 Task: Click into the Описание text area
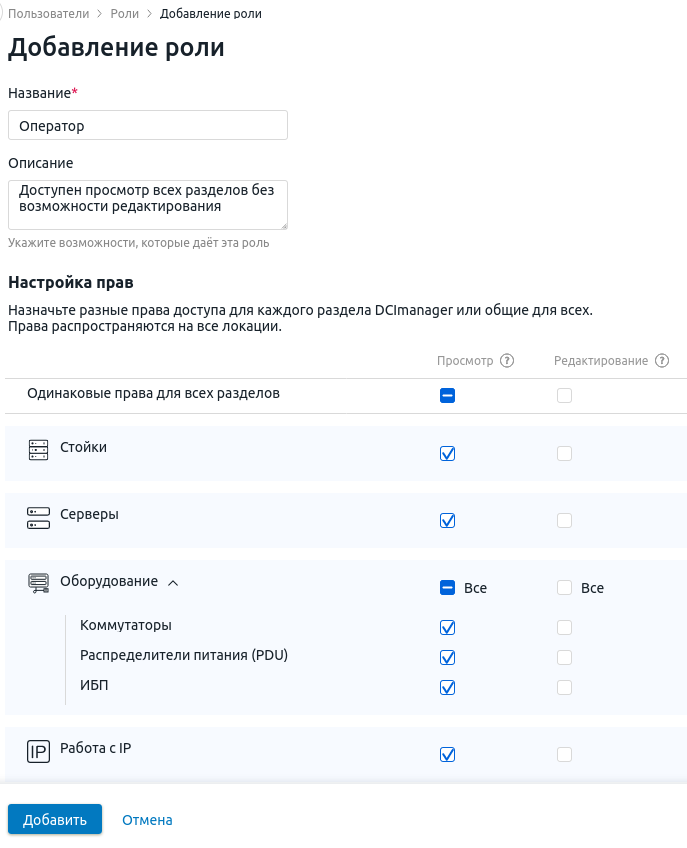click(x=148, y=204)
